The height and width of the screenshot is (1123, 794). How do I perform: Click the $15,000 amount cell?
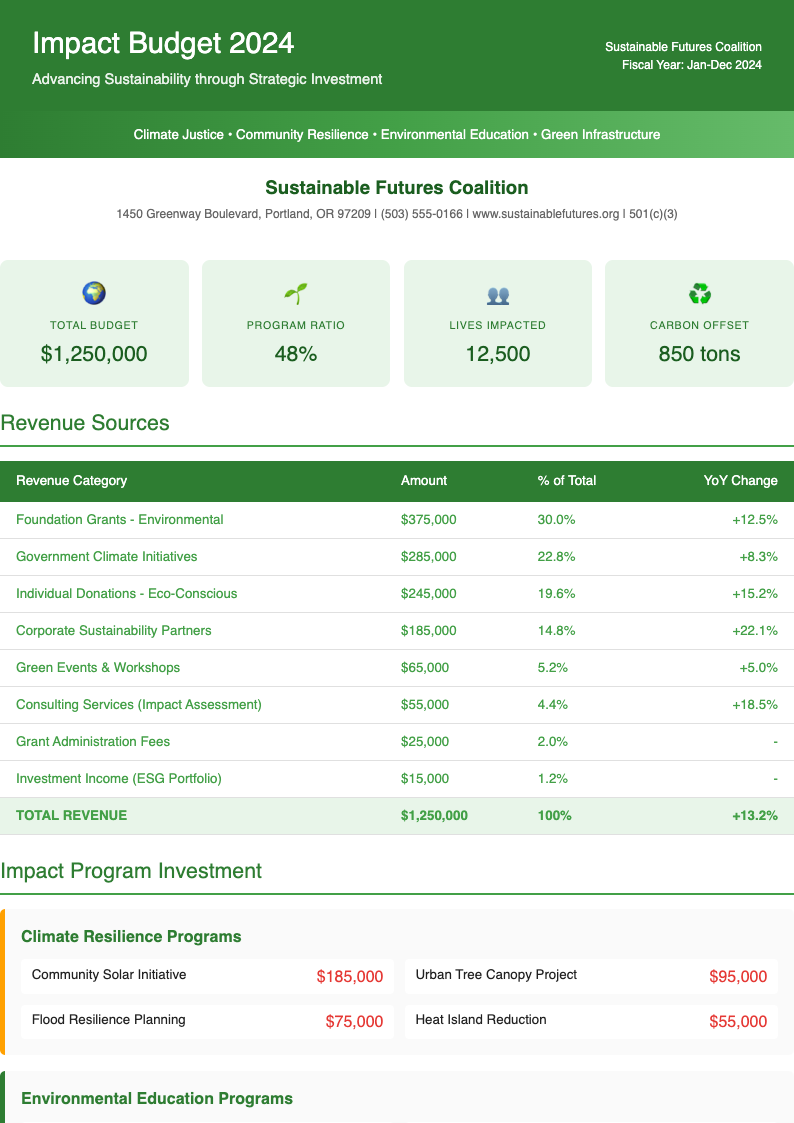click(425, 779)
